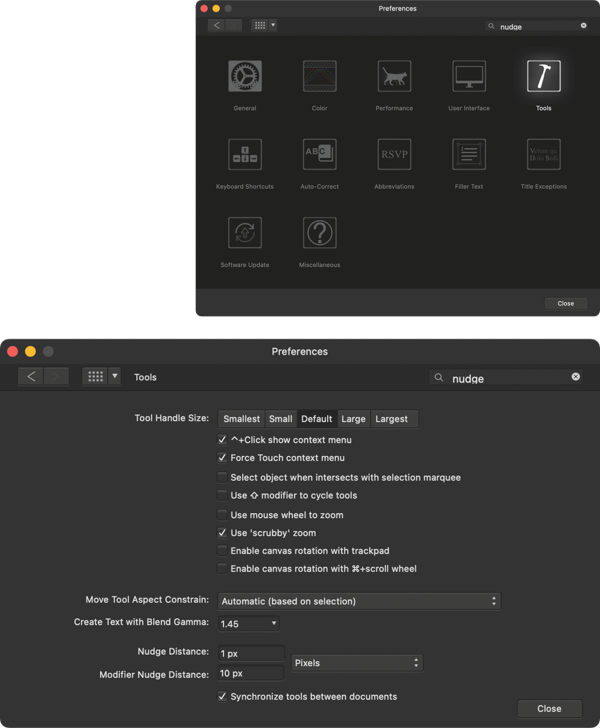Image resolution: width=600 pixels, height=728 pixels.
Task: Open Miscellaneous question mark icon
Action: [x=320, y=233]
